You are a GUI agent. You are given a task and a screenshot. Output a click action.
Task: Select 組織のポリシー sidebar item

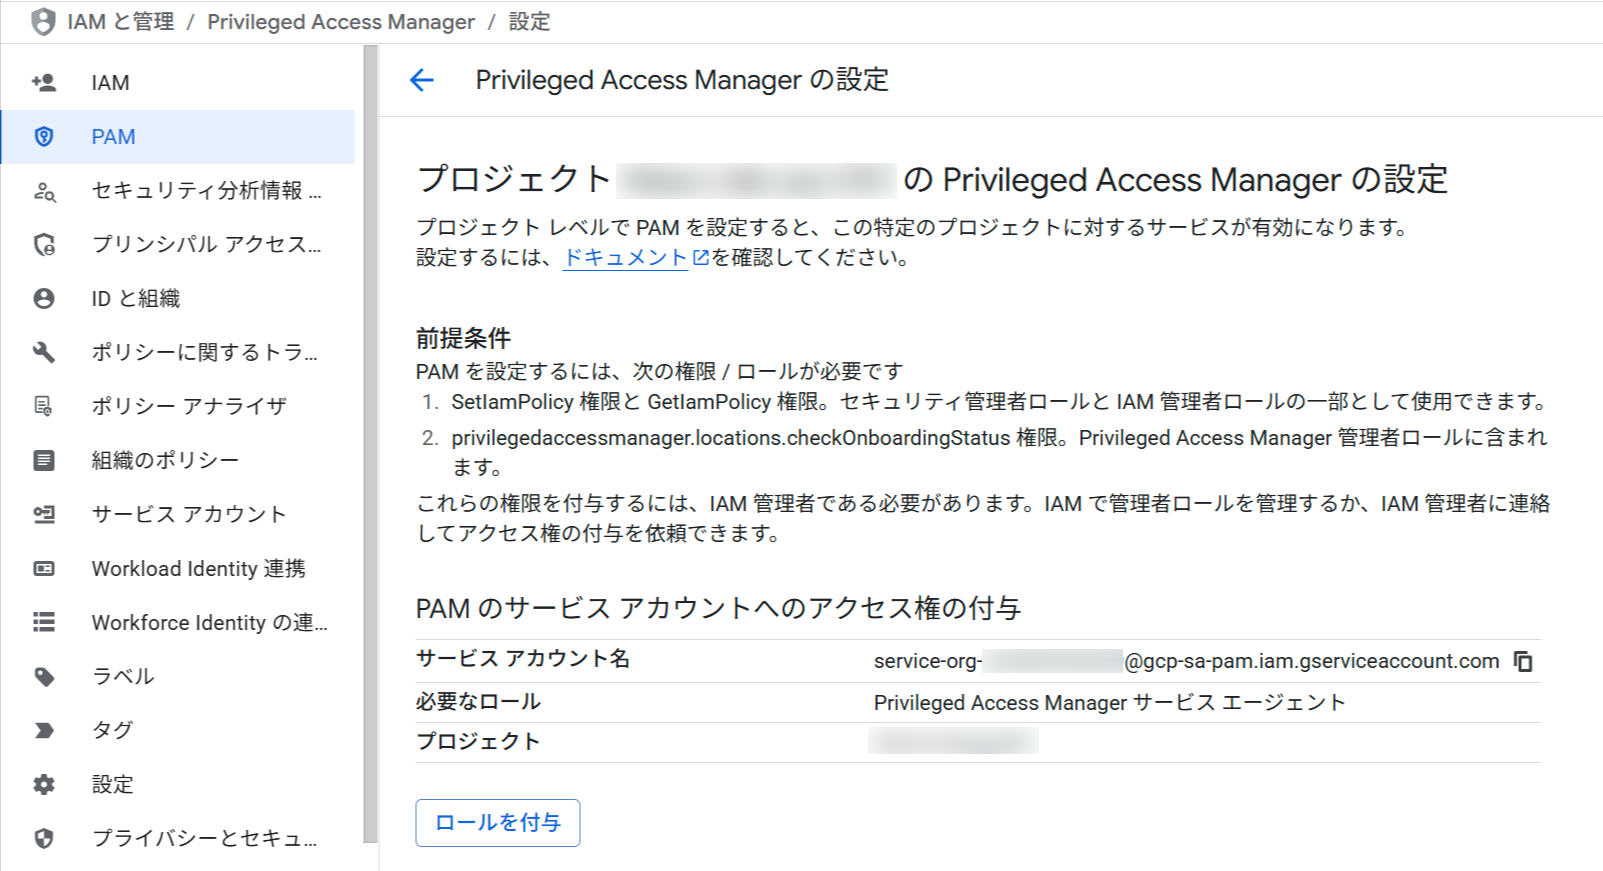(165, 460)
